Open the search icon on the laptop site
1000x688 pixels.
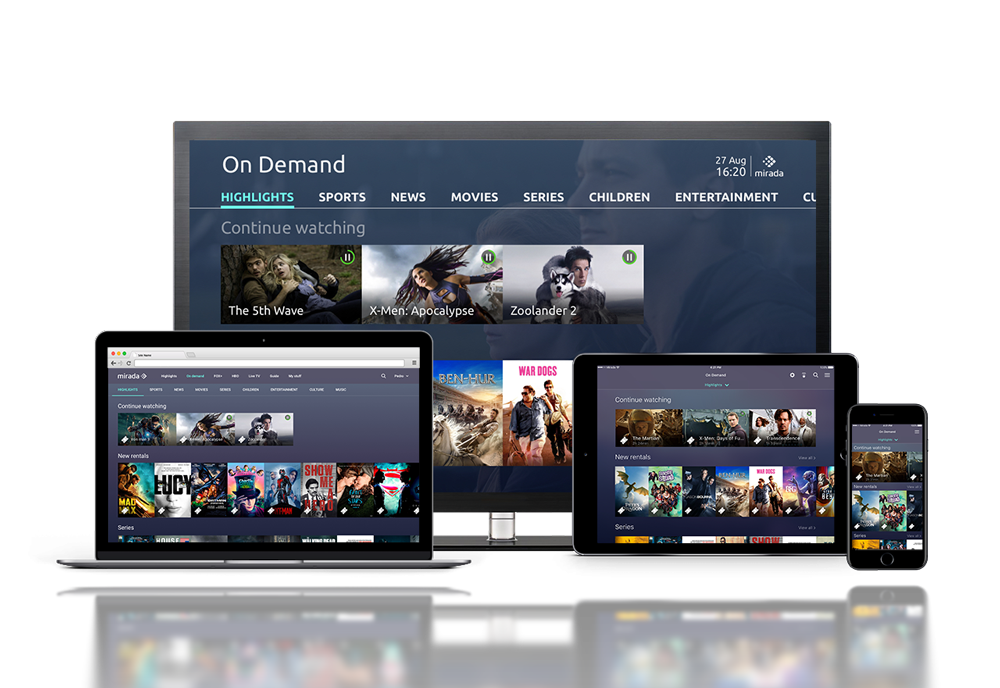[x=383, y=376]
